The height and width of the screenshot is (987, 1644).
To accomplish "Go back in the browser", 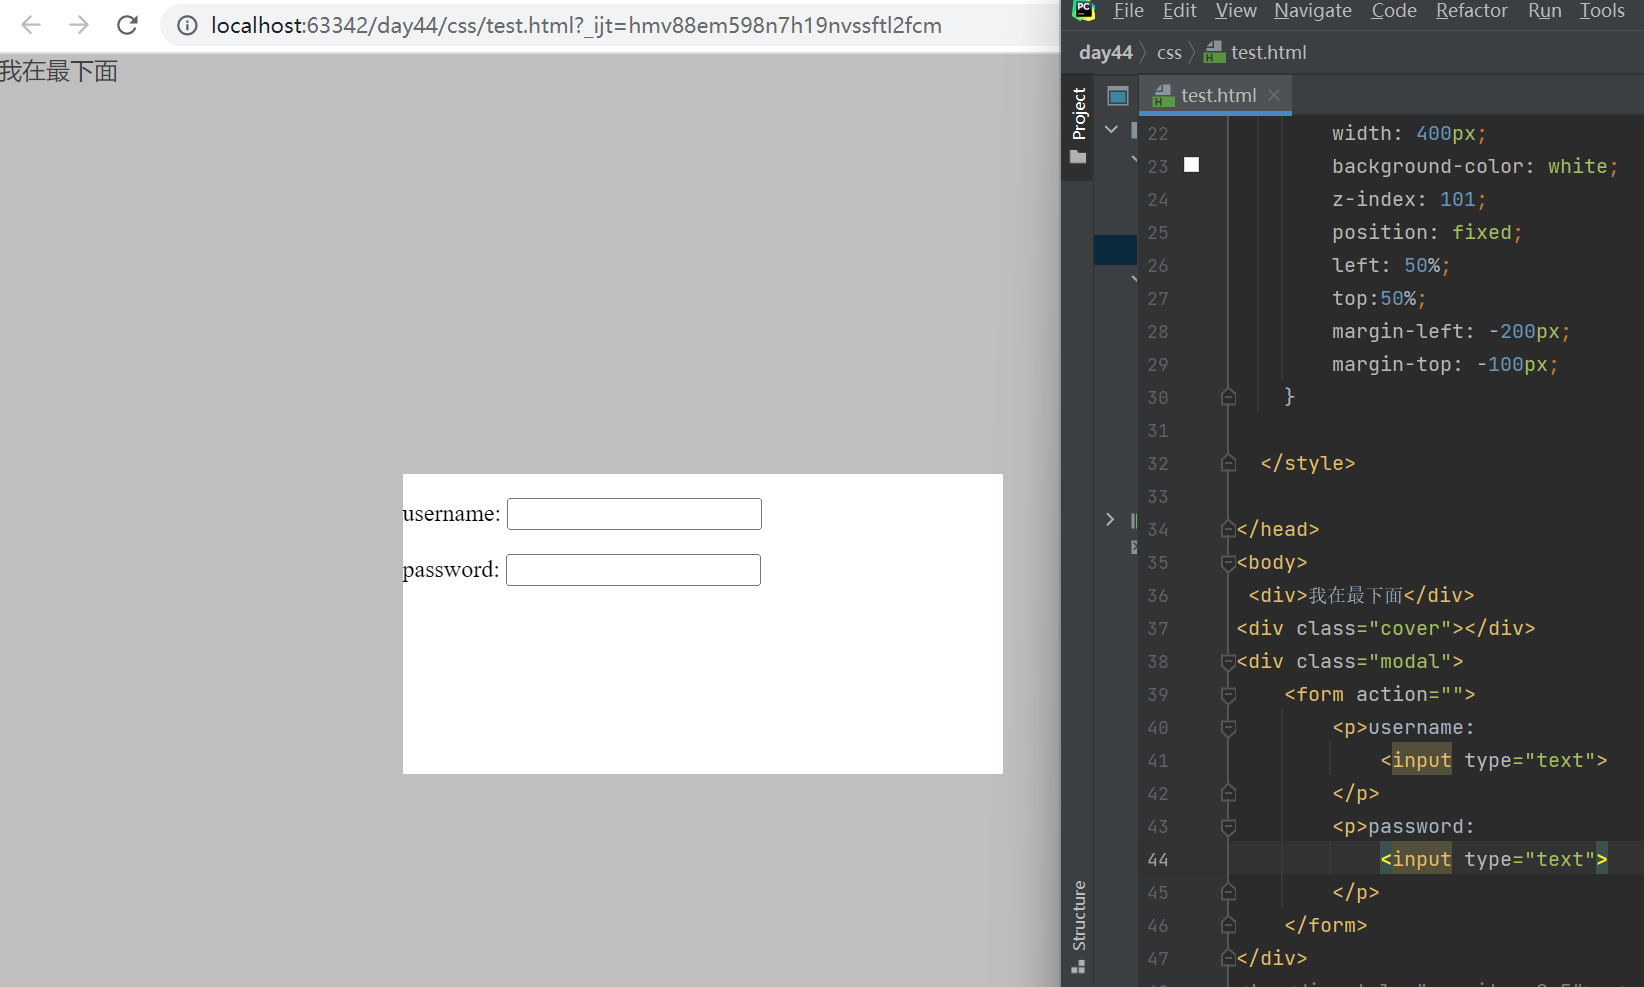I will tap(31, 25).
